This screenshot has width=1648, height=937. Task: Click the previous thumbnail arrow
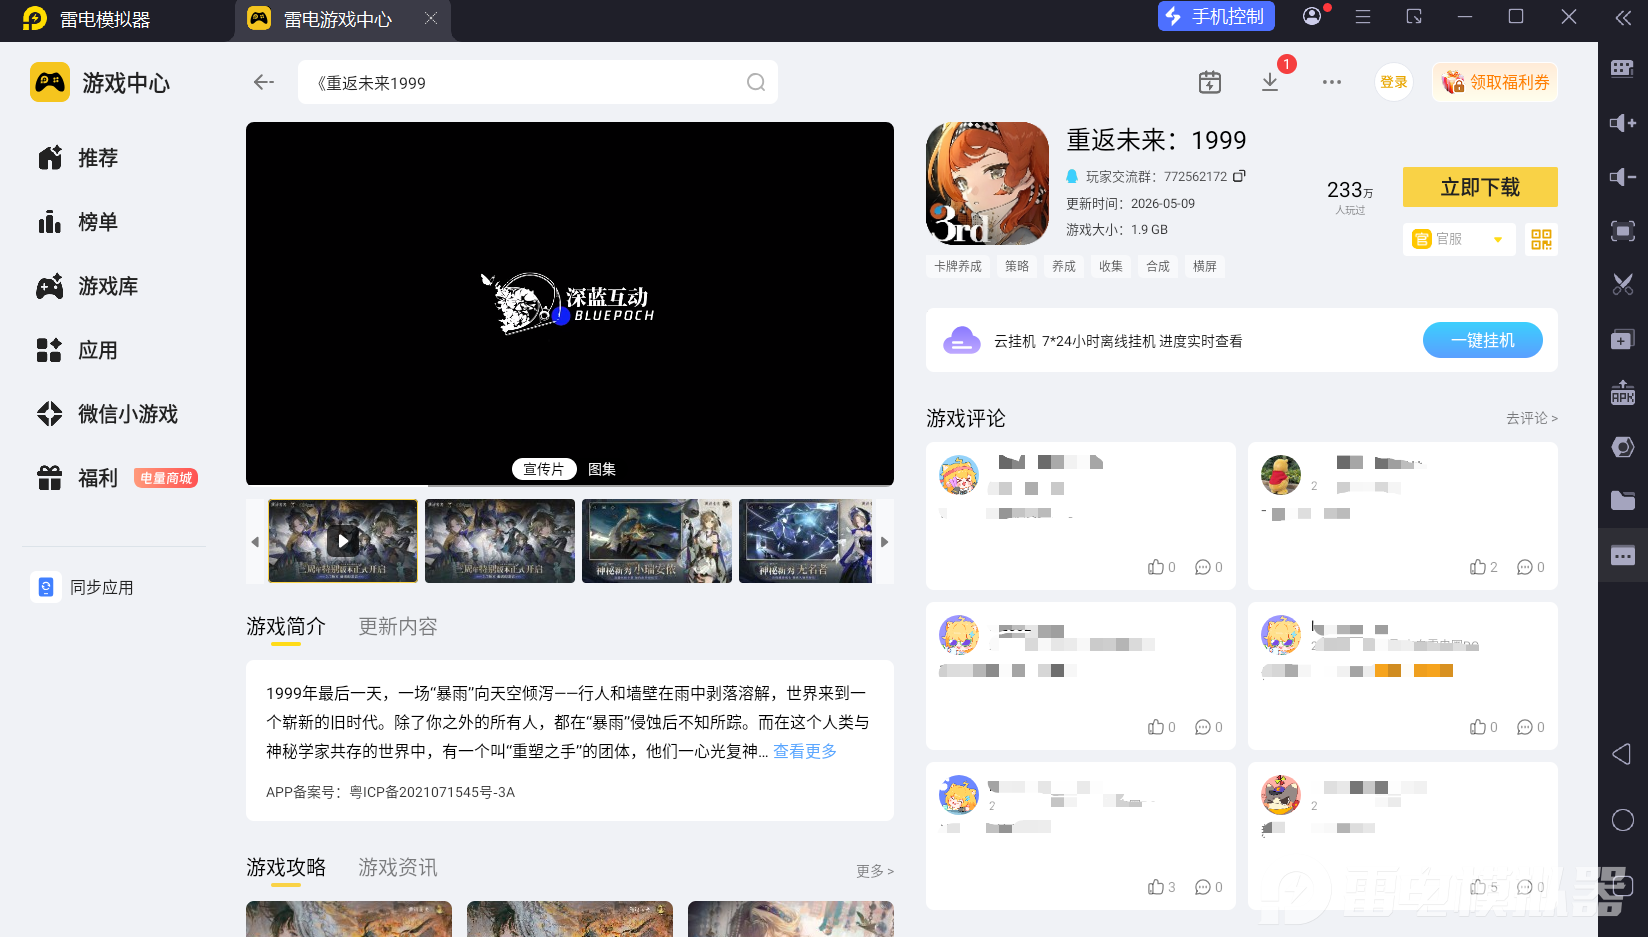[255, 542]
